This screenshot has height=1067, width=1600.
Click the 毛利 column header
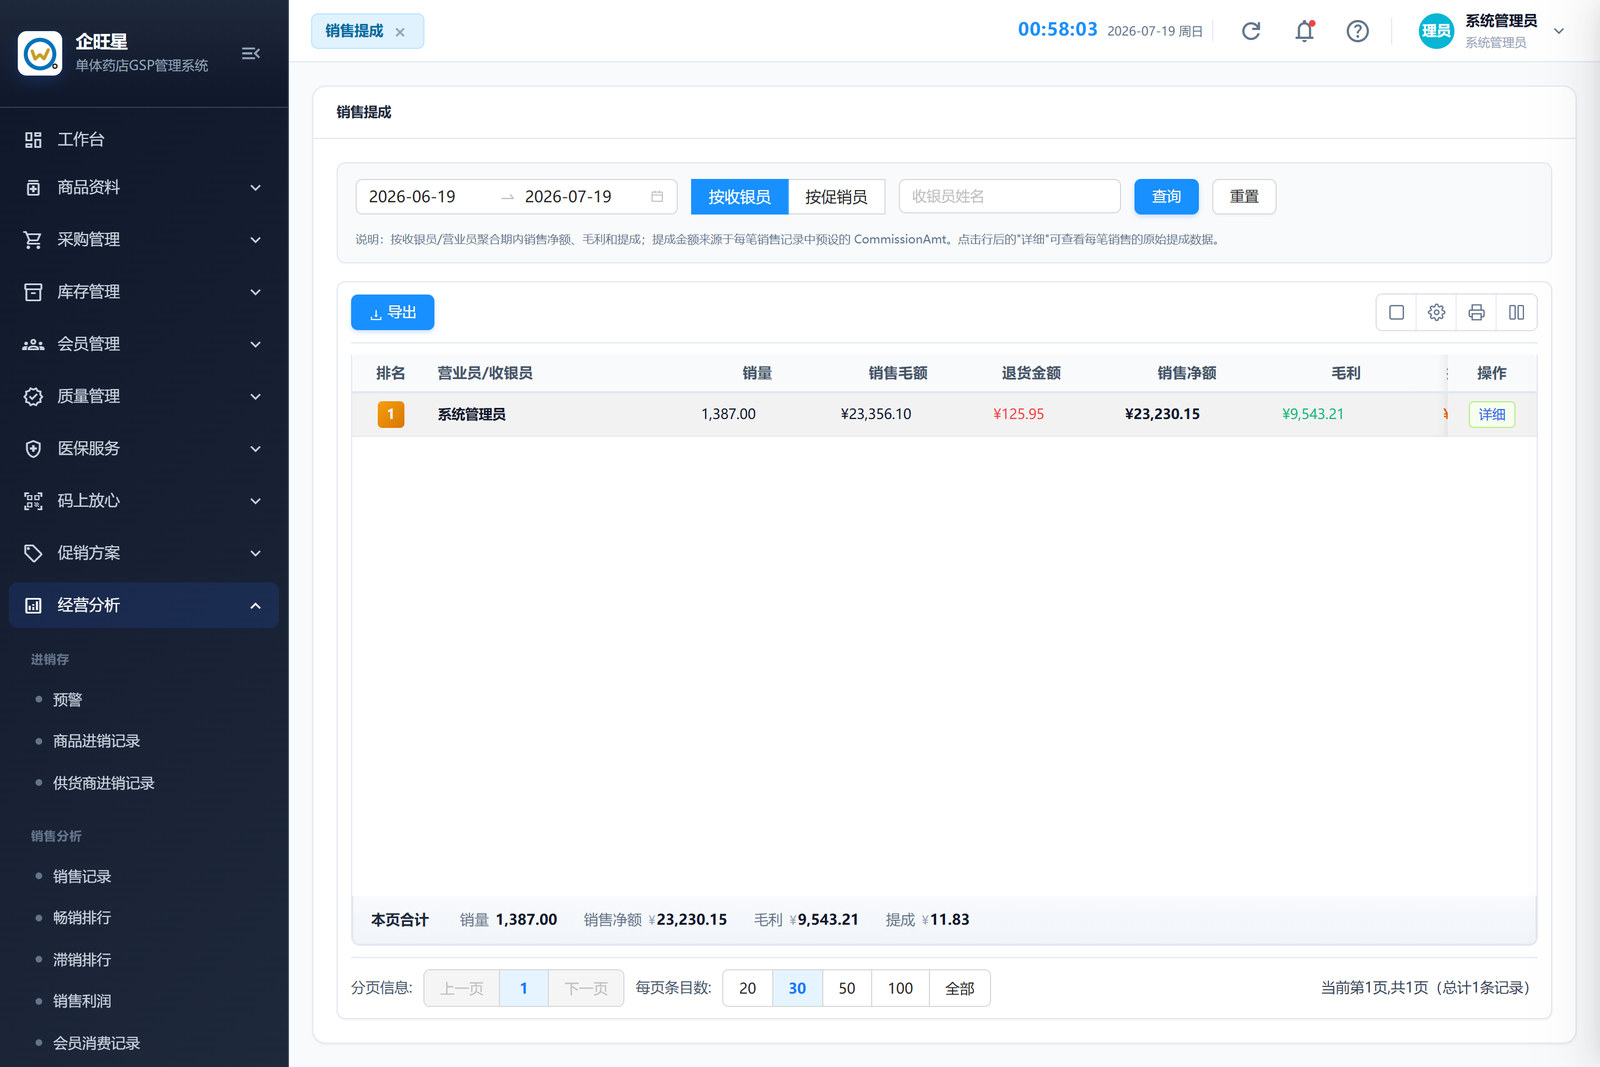(1346, 373)
